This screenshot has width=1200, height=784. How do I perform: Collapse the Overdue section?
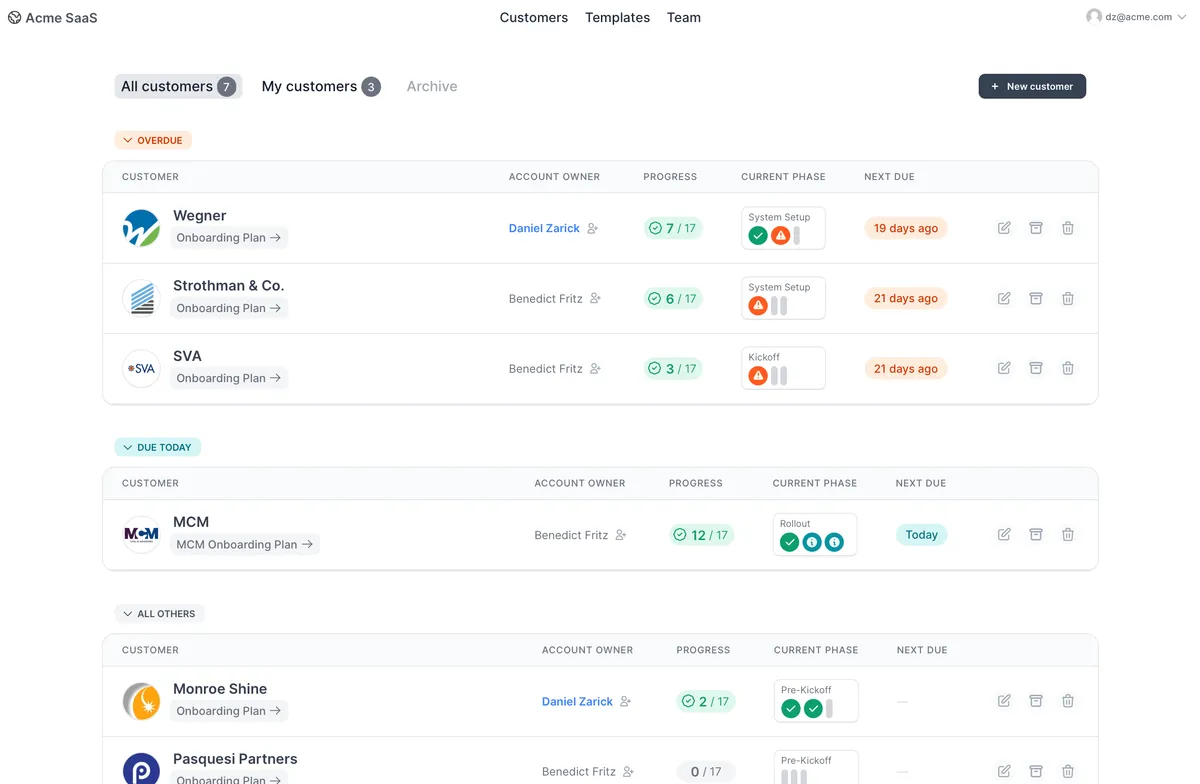pos(153,141)
